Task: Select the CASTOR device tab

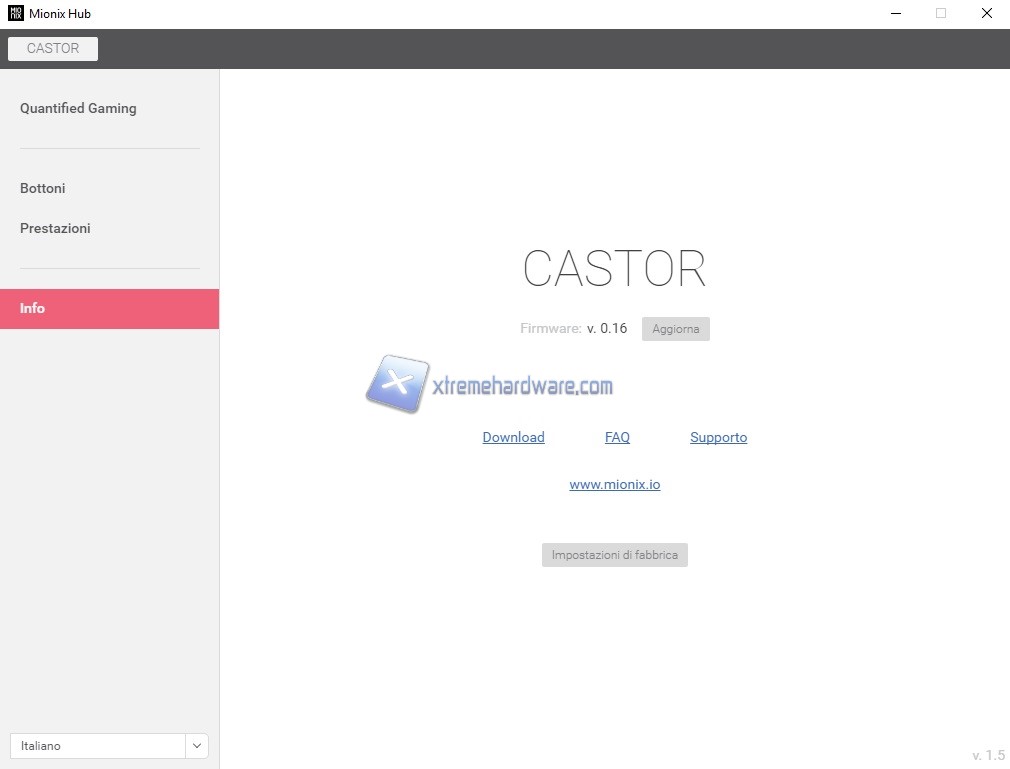Action: click(x=53, y=49)
